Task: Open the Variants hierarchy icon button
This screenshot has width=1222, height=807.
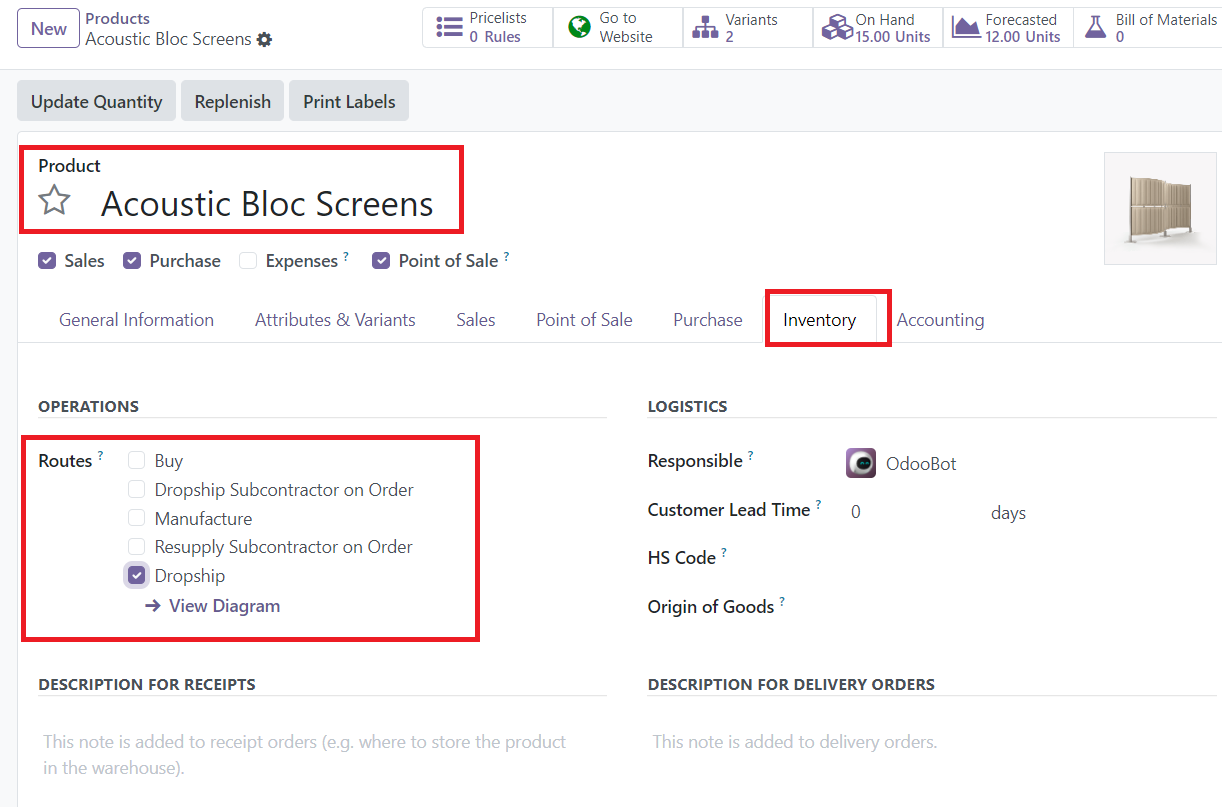Action: pos(706,28)
